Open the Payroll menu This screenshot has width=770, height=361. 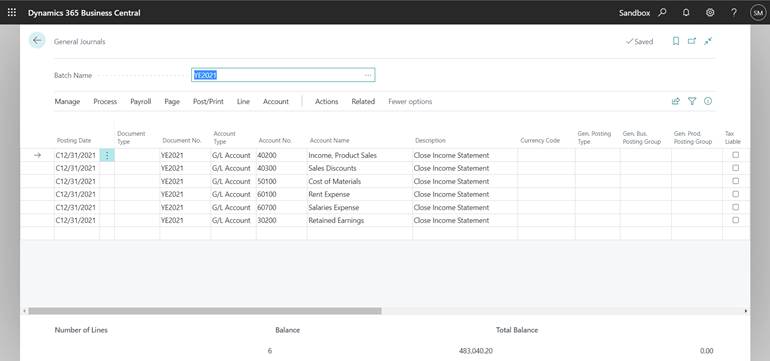[140, 101]
